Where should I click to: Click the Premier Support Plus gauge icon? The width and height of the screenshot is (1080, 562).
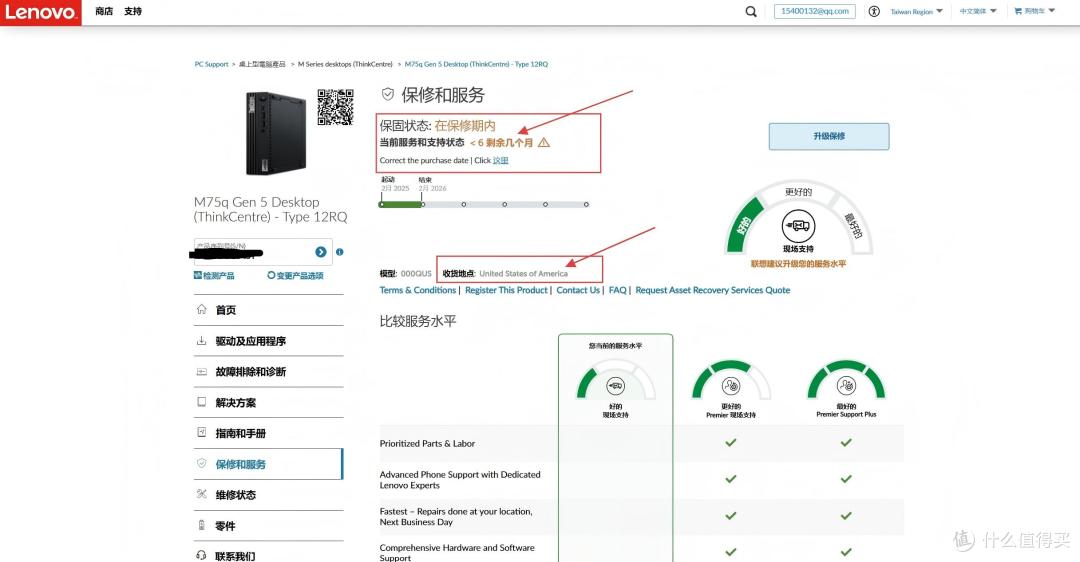click(847, 386)
